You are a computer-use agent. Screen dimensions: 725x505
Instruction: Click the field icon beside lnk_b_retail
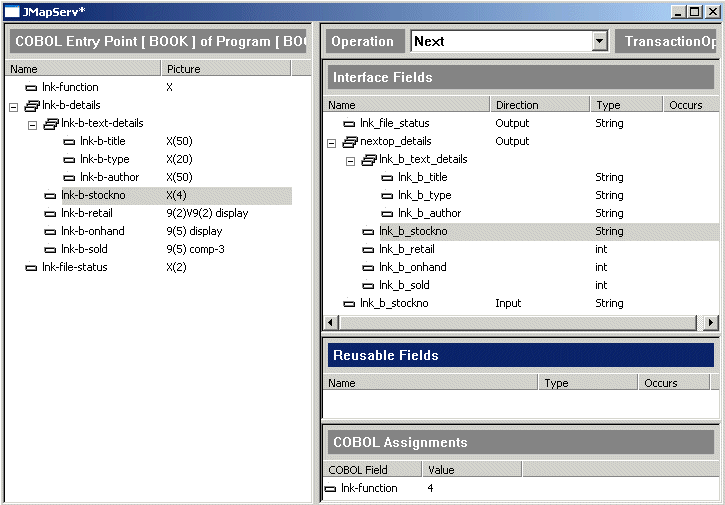[368, 250]
